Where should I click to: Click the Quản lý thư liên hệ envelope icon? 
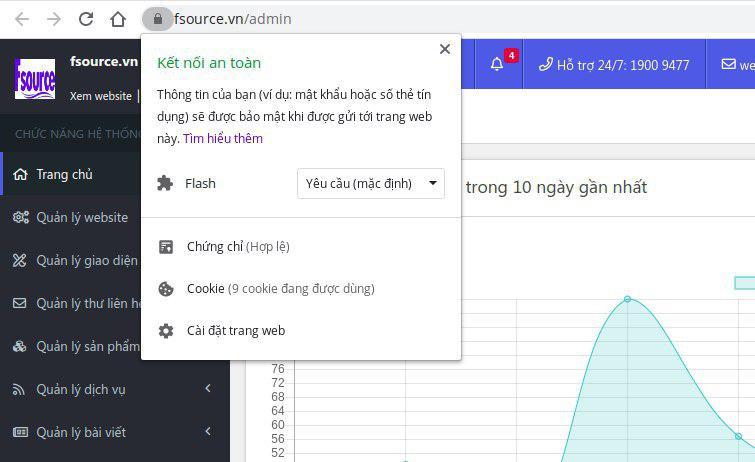[x=20, y=304]
